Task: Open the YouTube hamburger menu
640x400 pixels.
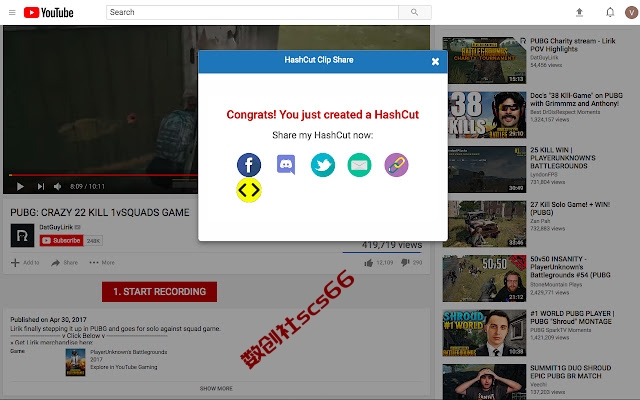Action: 12,12
